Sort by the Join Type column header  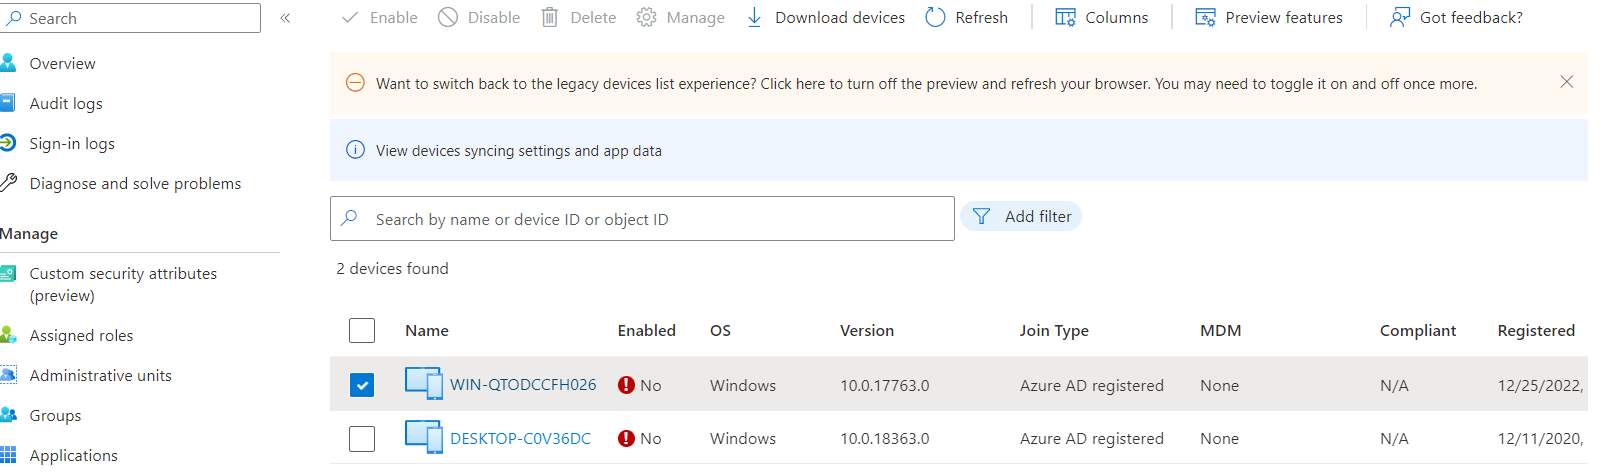[x=1054, y=330]
